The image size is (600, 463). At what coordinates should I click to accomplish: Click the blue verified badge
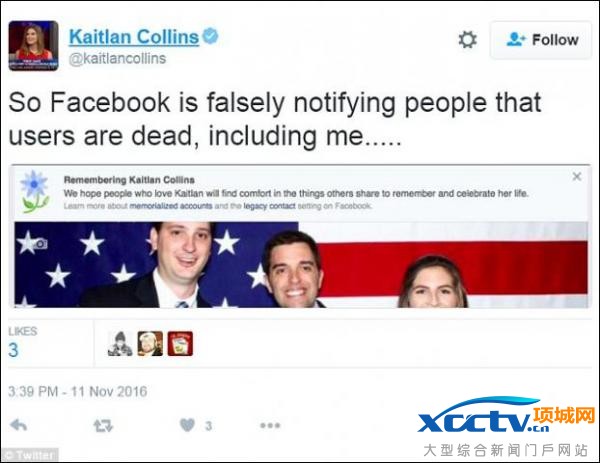point(210,36)
